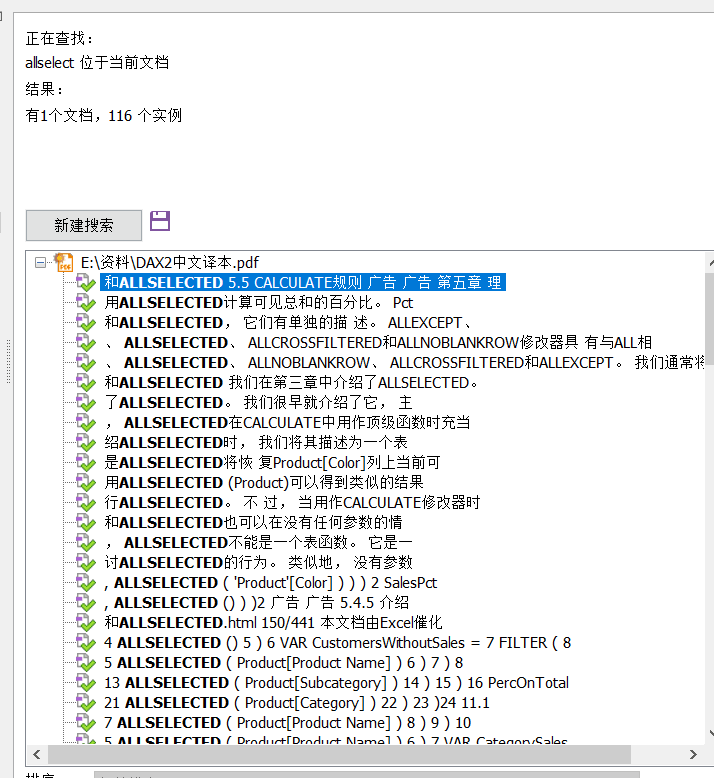Open result 绍ALLSELECTED时，我们将其描述为一个表
The image size is (714, 778).
click(x=256, y=443)
